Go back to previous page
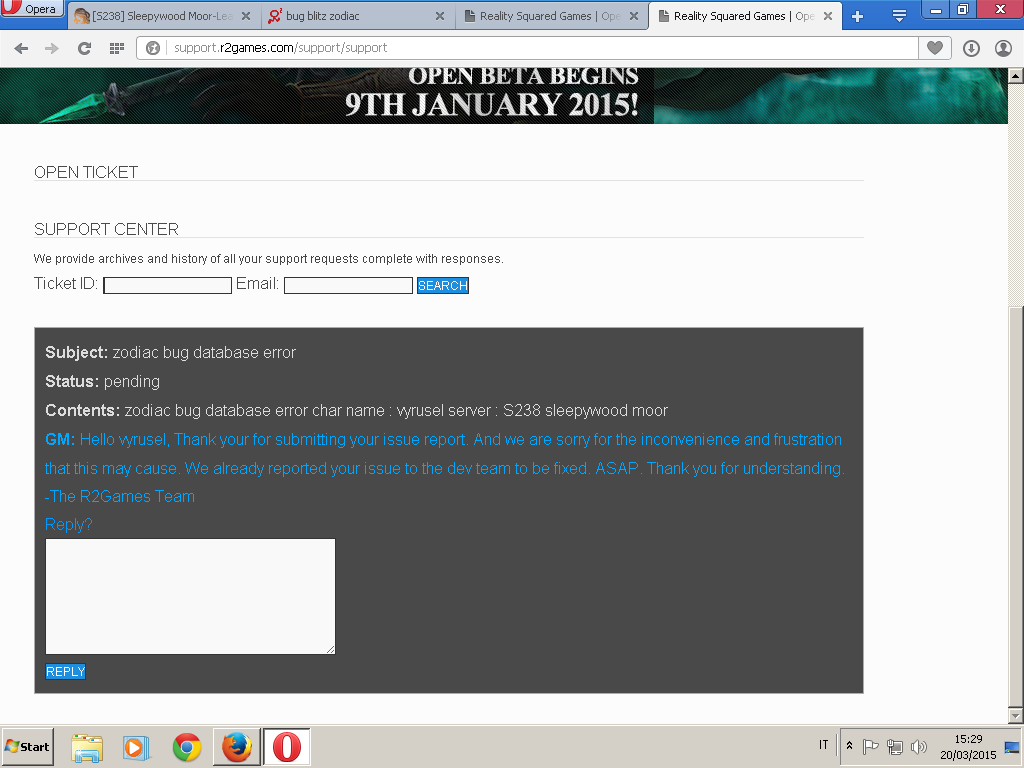Screen dimensions: 1024x768 21,48
